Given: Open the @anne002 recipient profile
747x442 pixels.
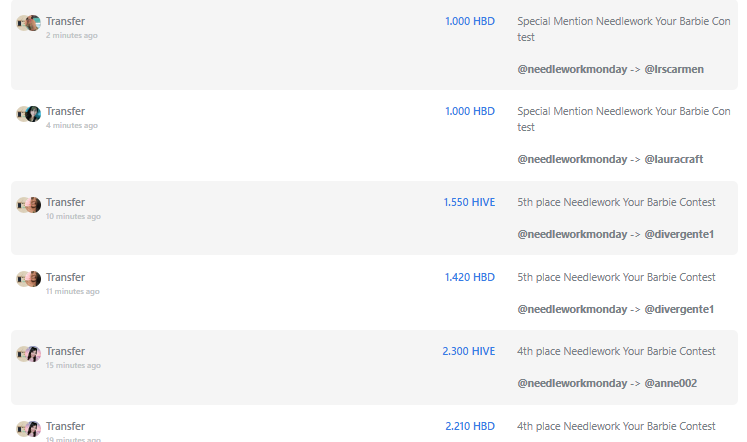Looking at the screenshot, I should [670, 383].
